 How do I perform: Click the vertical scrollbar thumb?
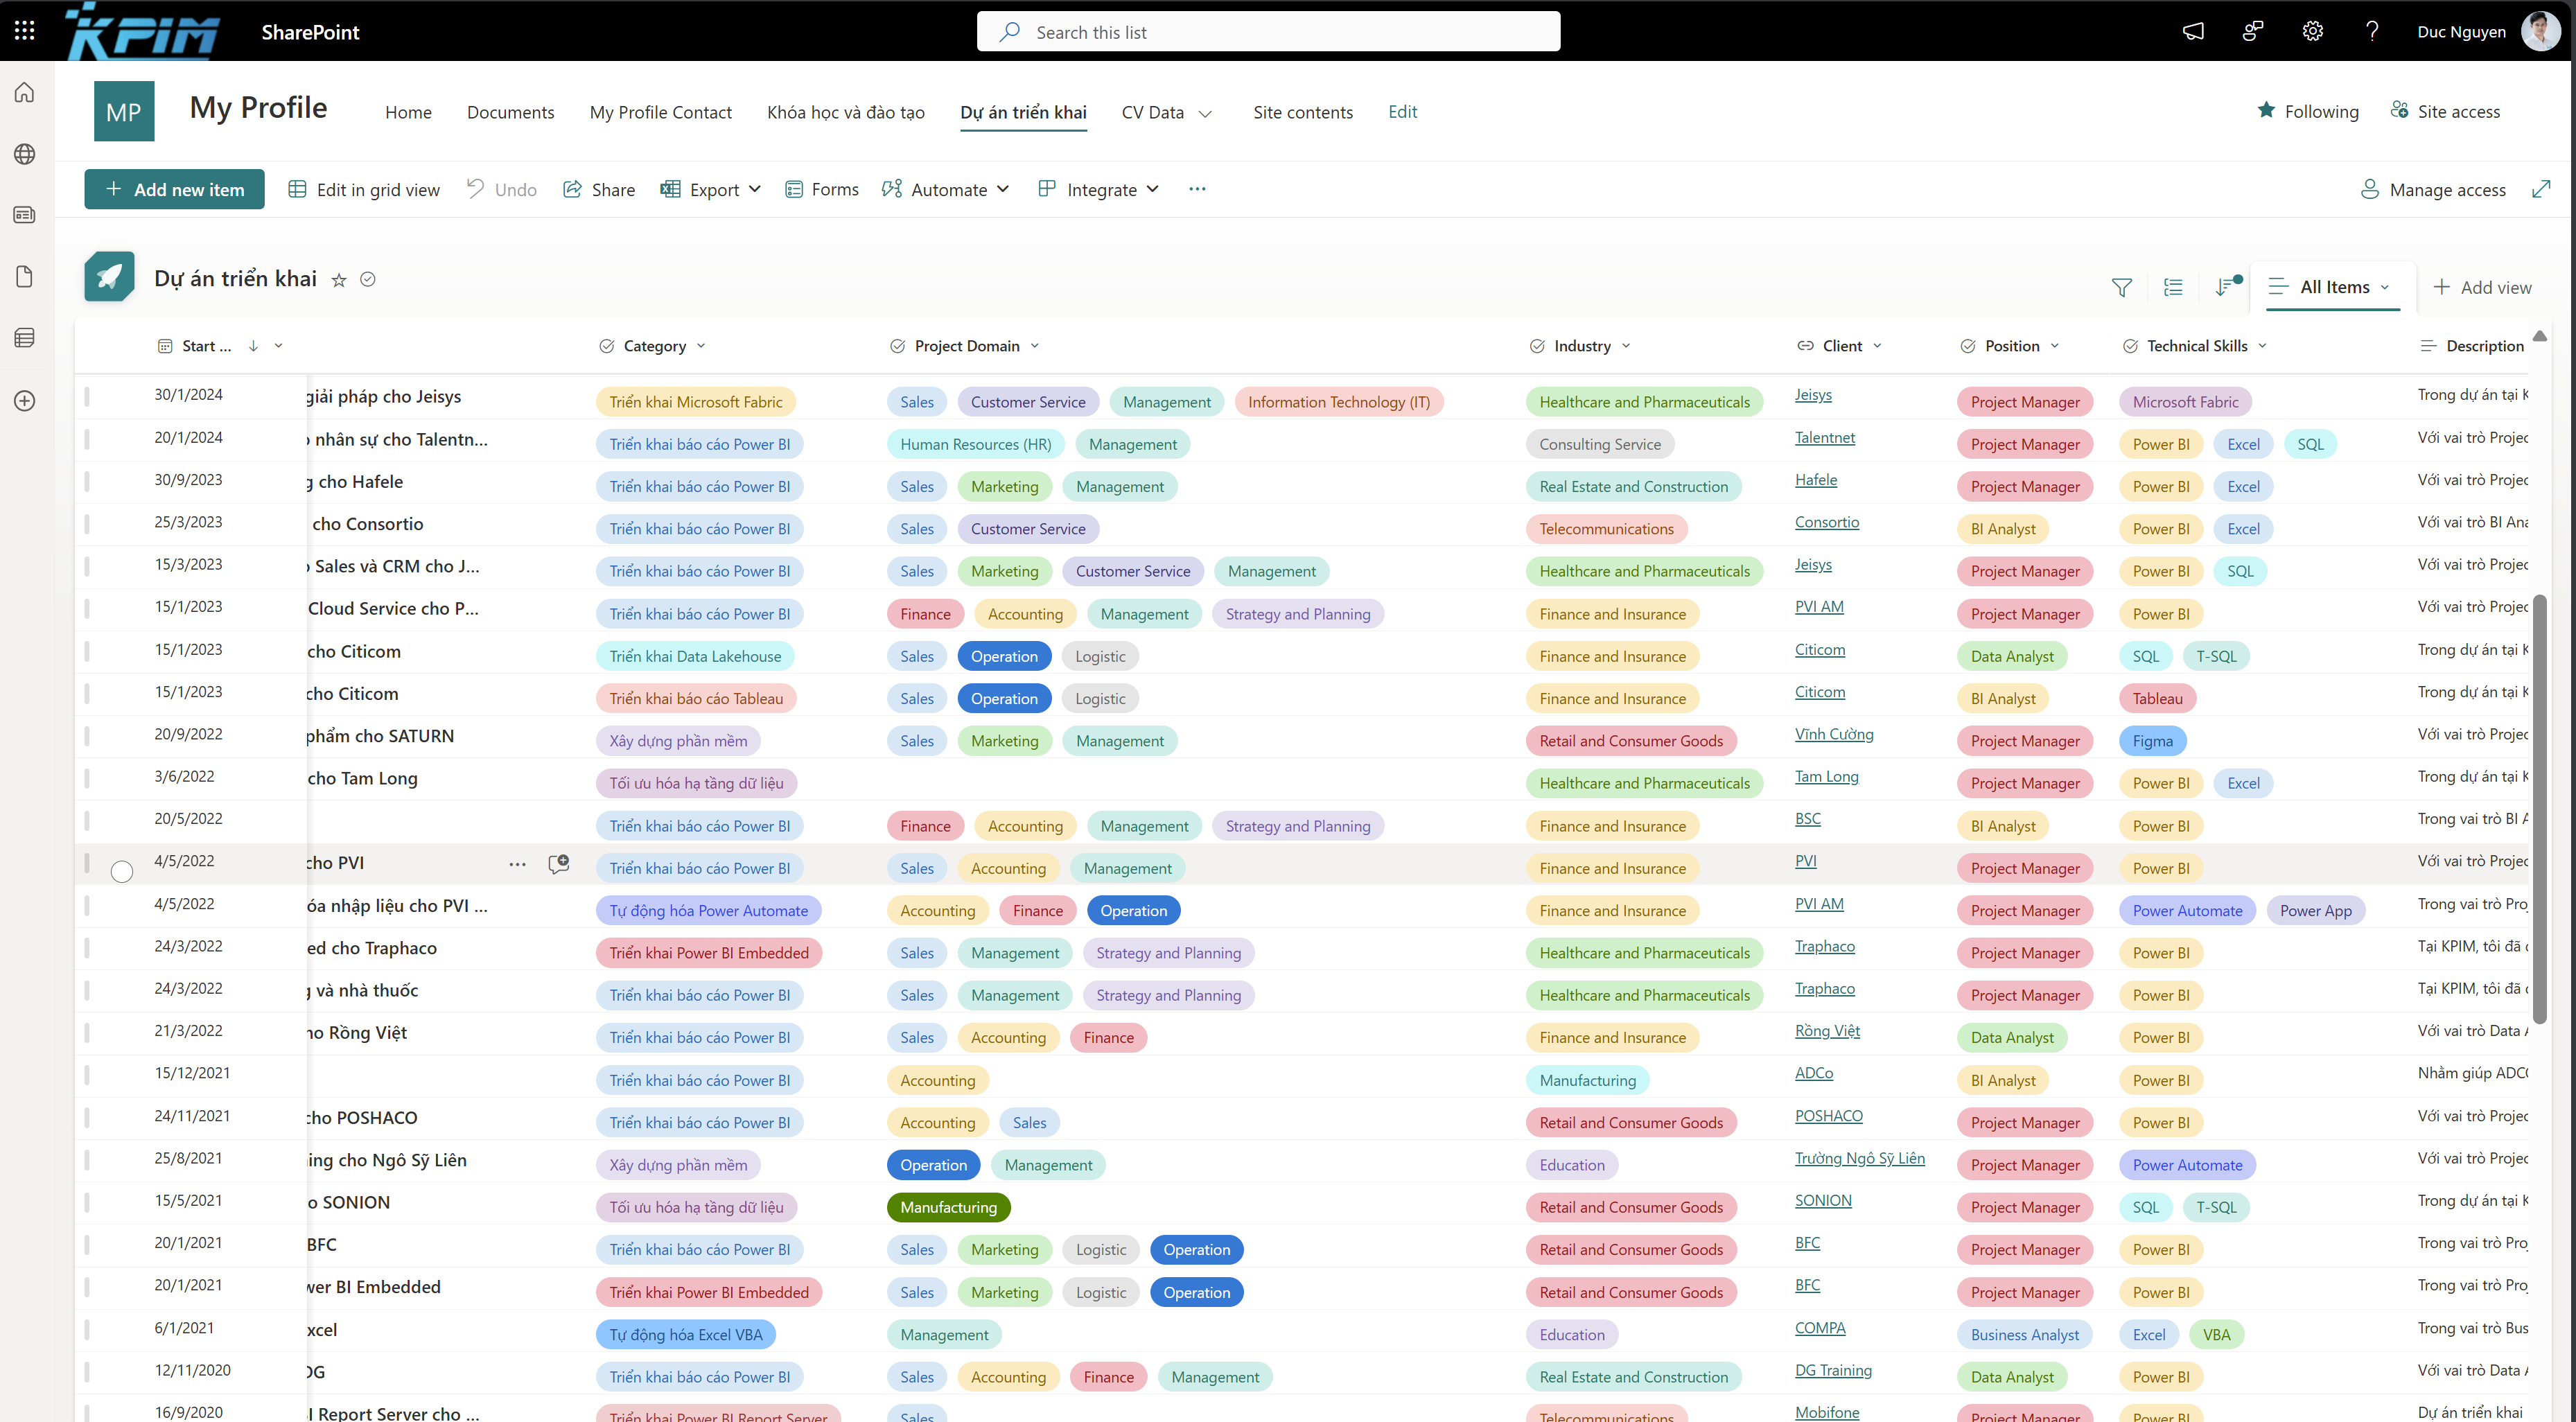tap(2540, 808)
